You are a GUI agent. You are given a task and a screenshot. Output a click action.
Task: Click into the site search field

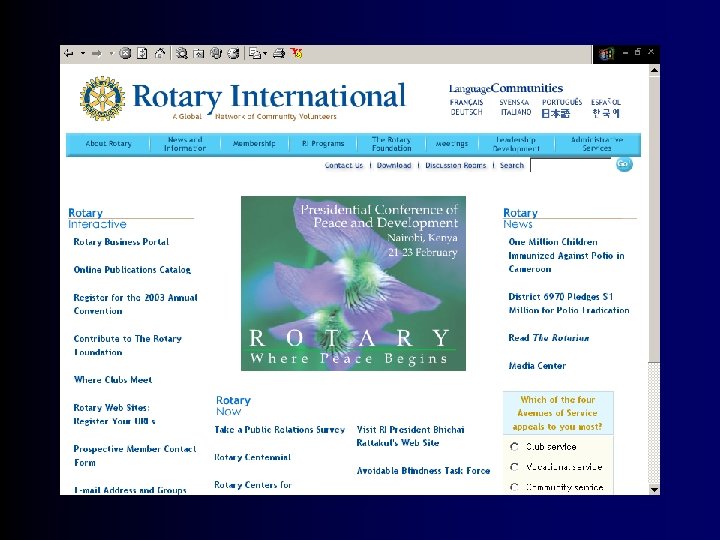point(571,165)
